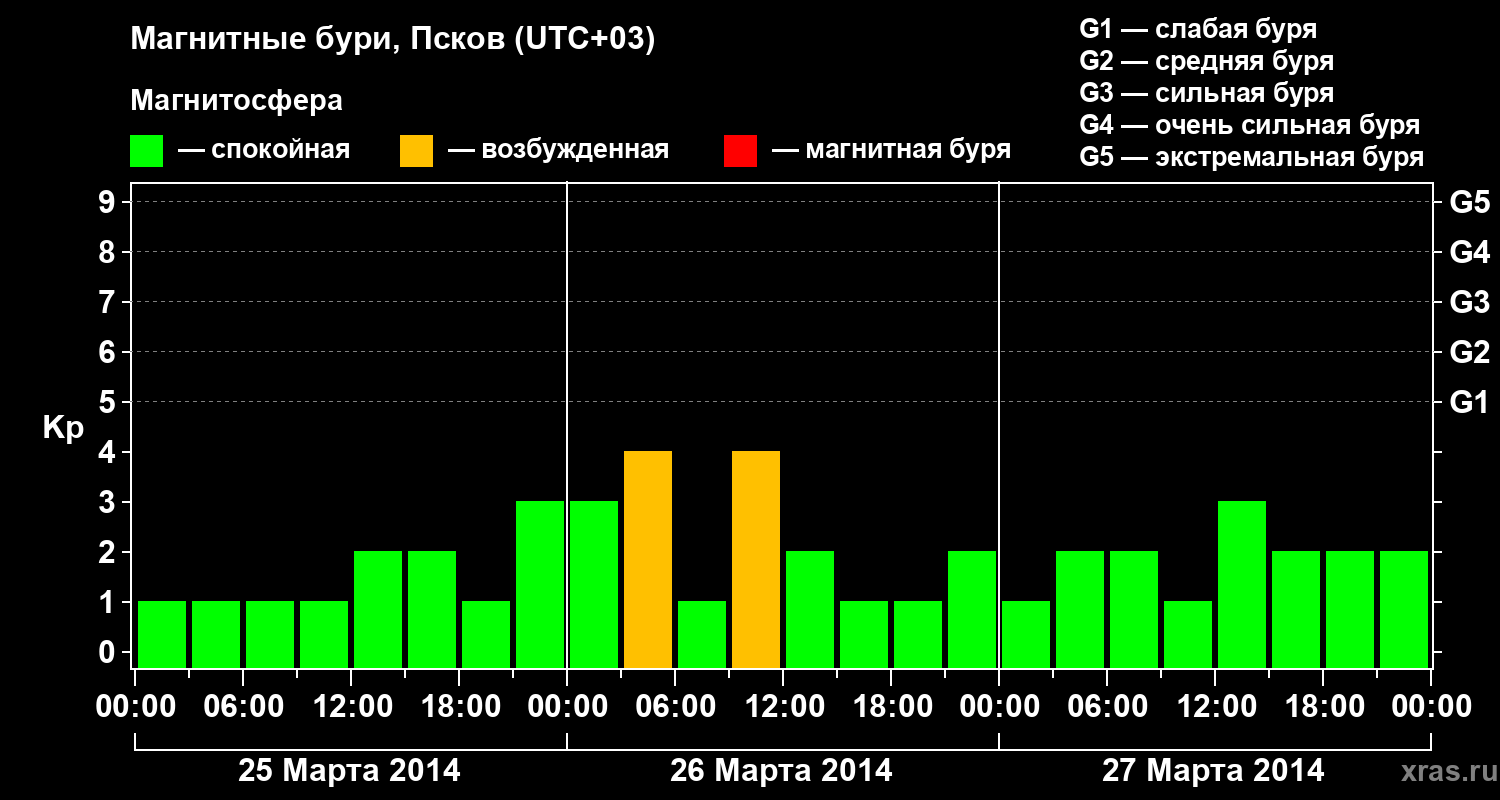Click the 00:00 label starting 27 Марта
This screenshot has height=800, width=1500.
(1001, 707)
